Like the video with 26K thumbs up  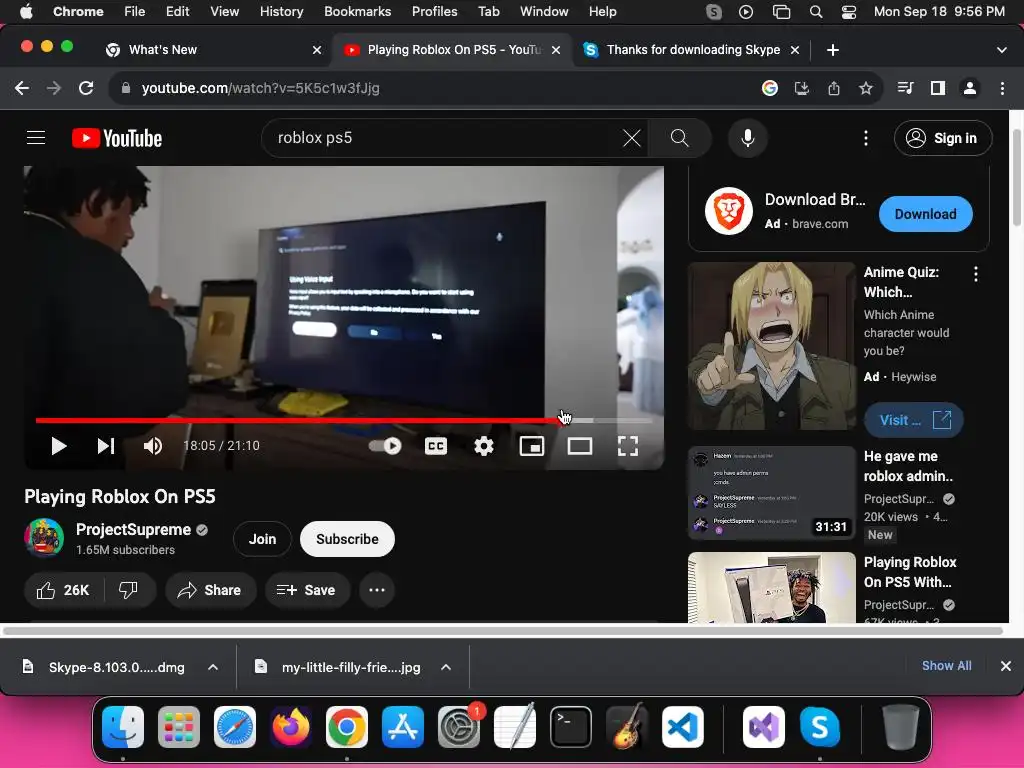(x=63, y=590)
